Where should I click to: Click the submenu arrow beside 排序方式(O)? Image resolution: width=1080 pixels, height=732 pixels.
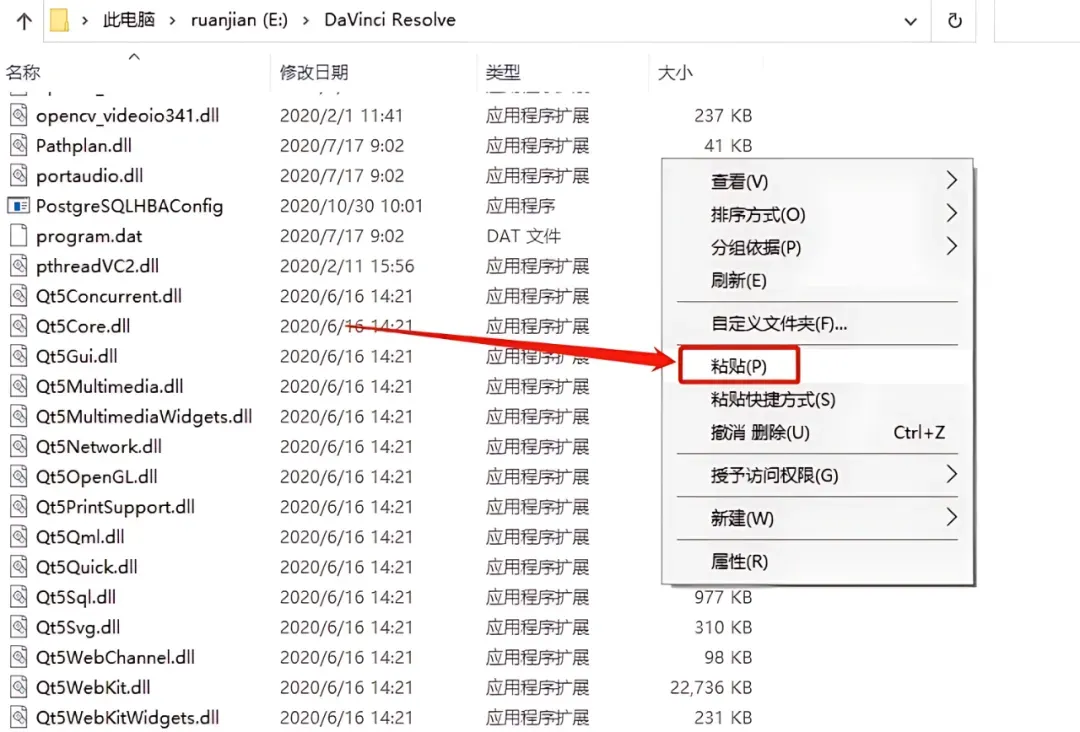coord(951,213)
